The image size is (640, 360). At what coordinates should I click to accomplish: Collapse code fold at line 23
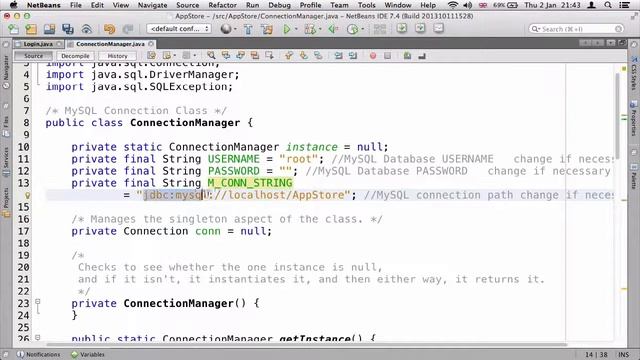(38, 302)
